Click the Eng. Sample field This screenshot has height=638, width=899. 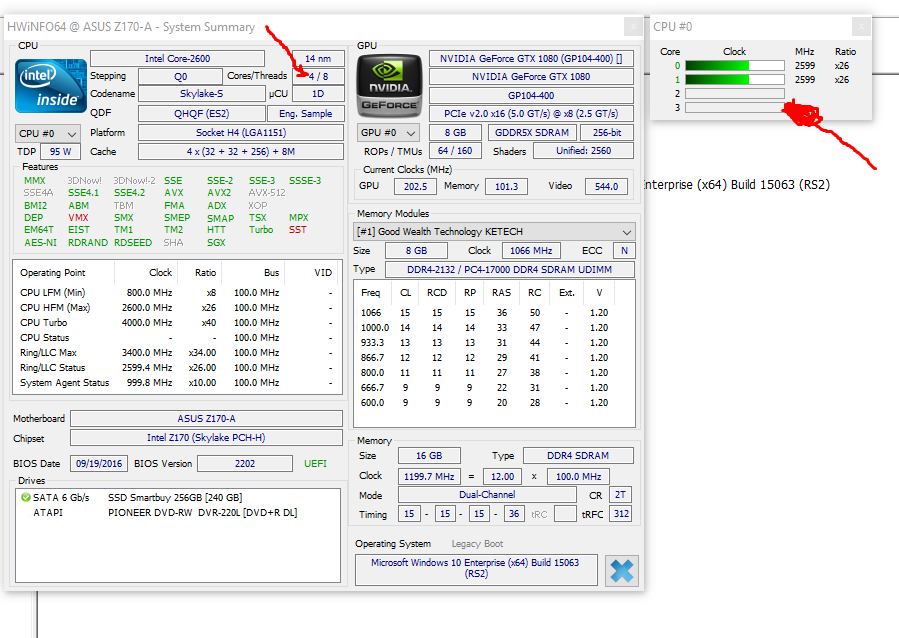306,113
